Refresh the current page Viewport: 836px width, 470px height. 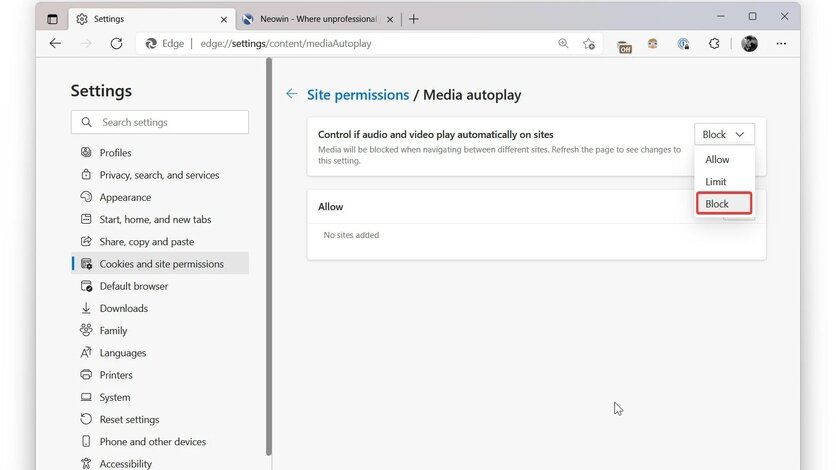click(x=116, y=44)
